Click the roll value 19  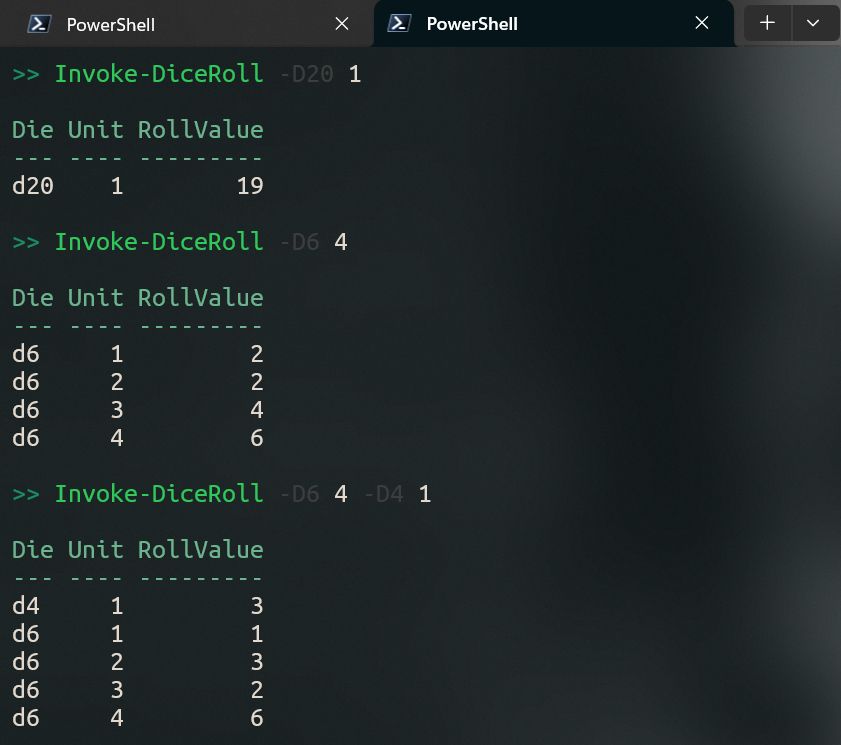(x=250, y=186)
